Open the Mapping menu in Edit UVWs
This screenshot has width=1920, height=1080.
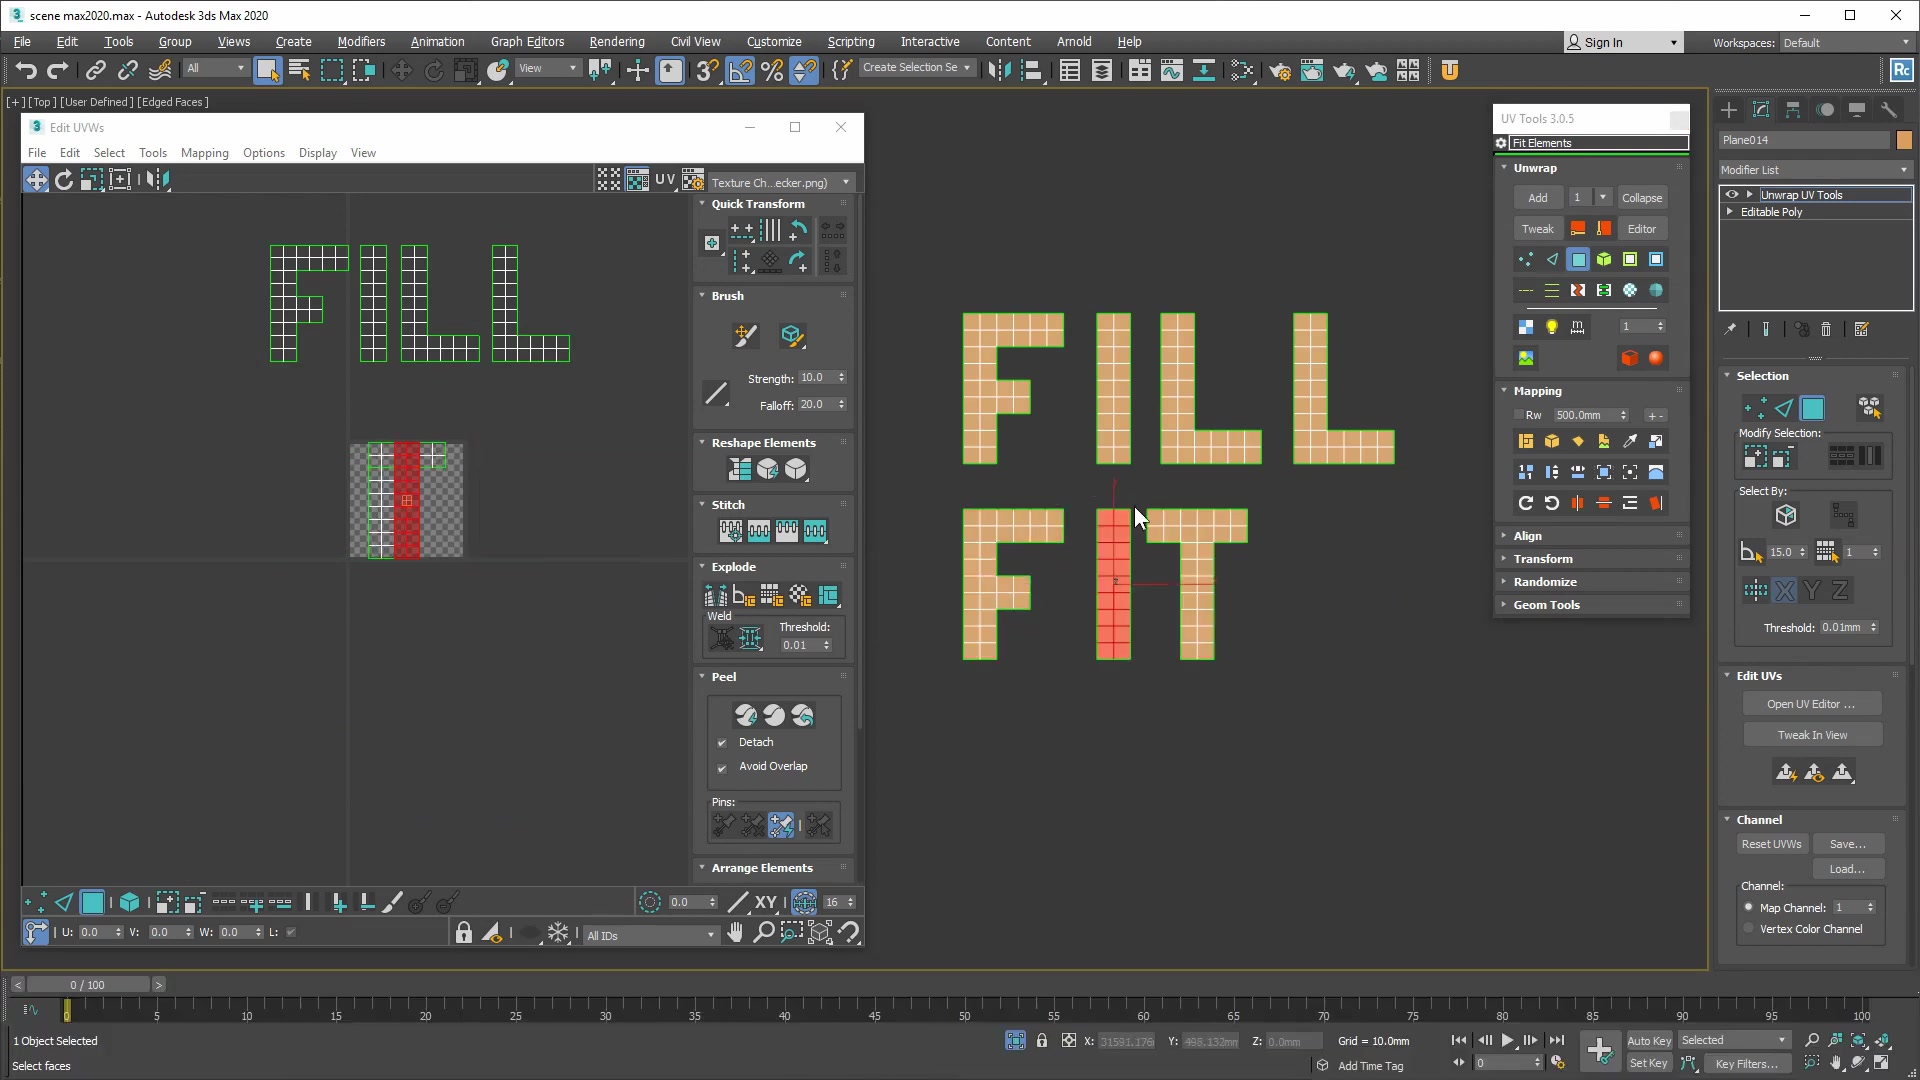point(205,153)
